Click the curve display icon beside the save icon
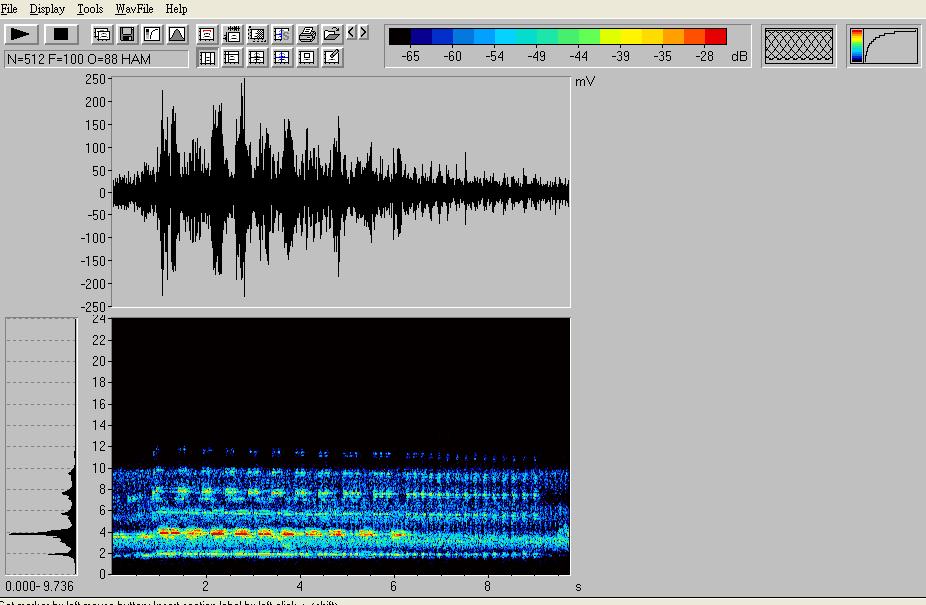 [152, 34]
